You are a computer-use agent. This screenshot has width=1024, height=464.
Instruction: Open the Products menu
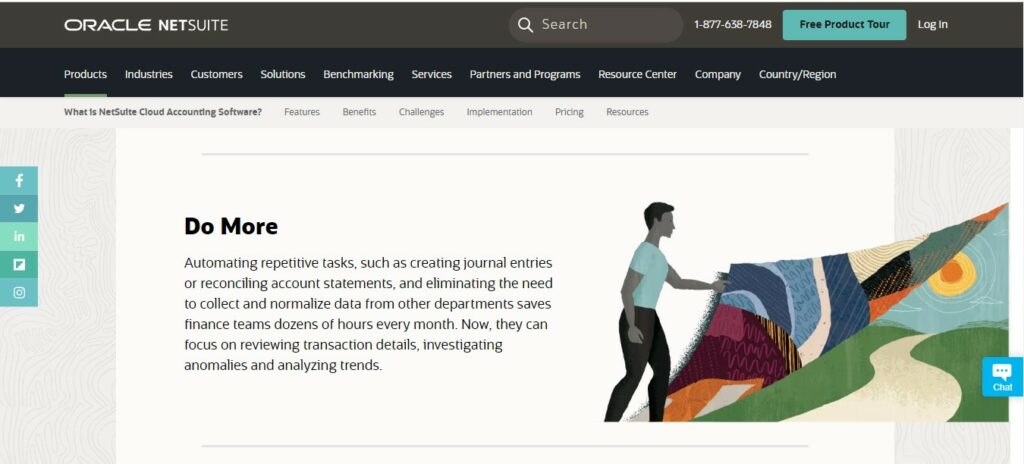click(x=86, y=75)
